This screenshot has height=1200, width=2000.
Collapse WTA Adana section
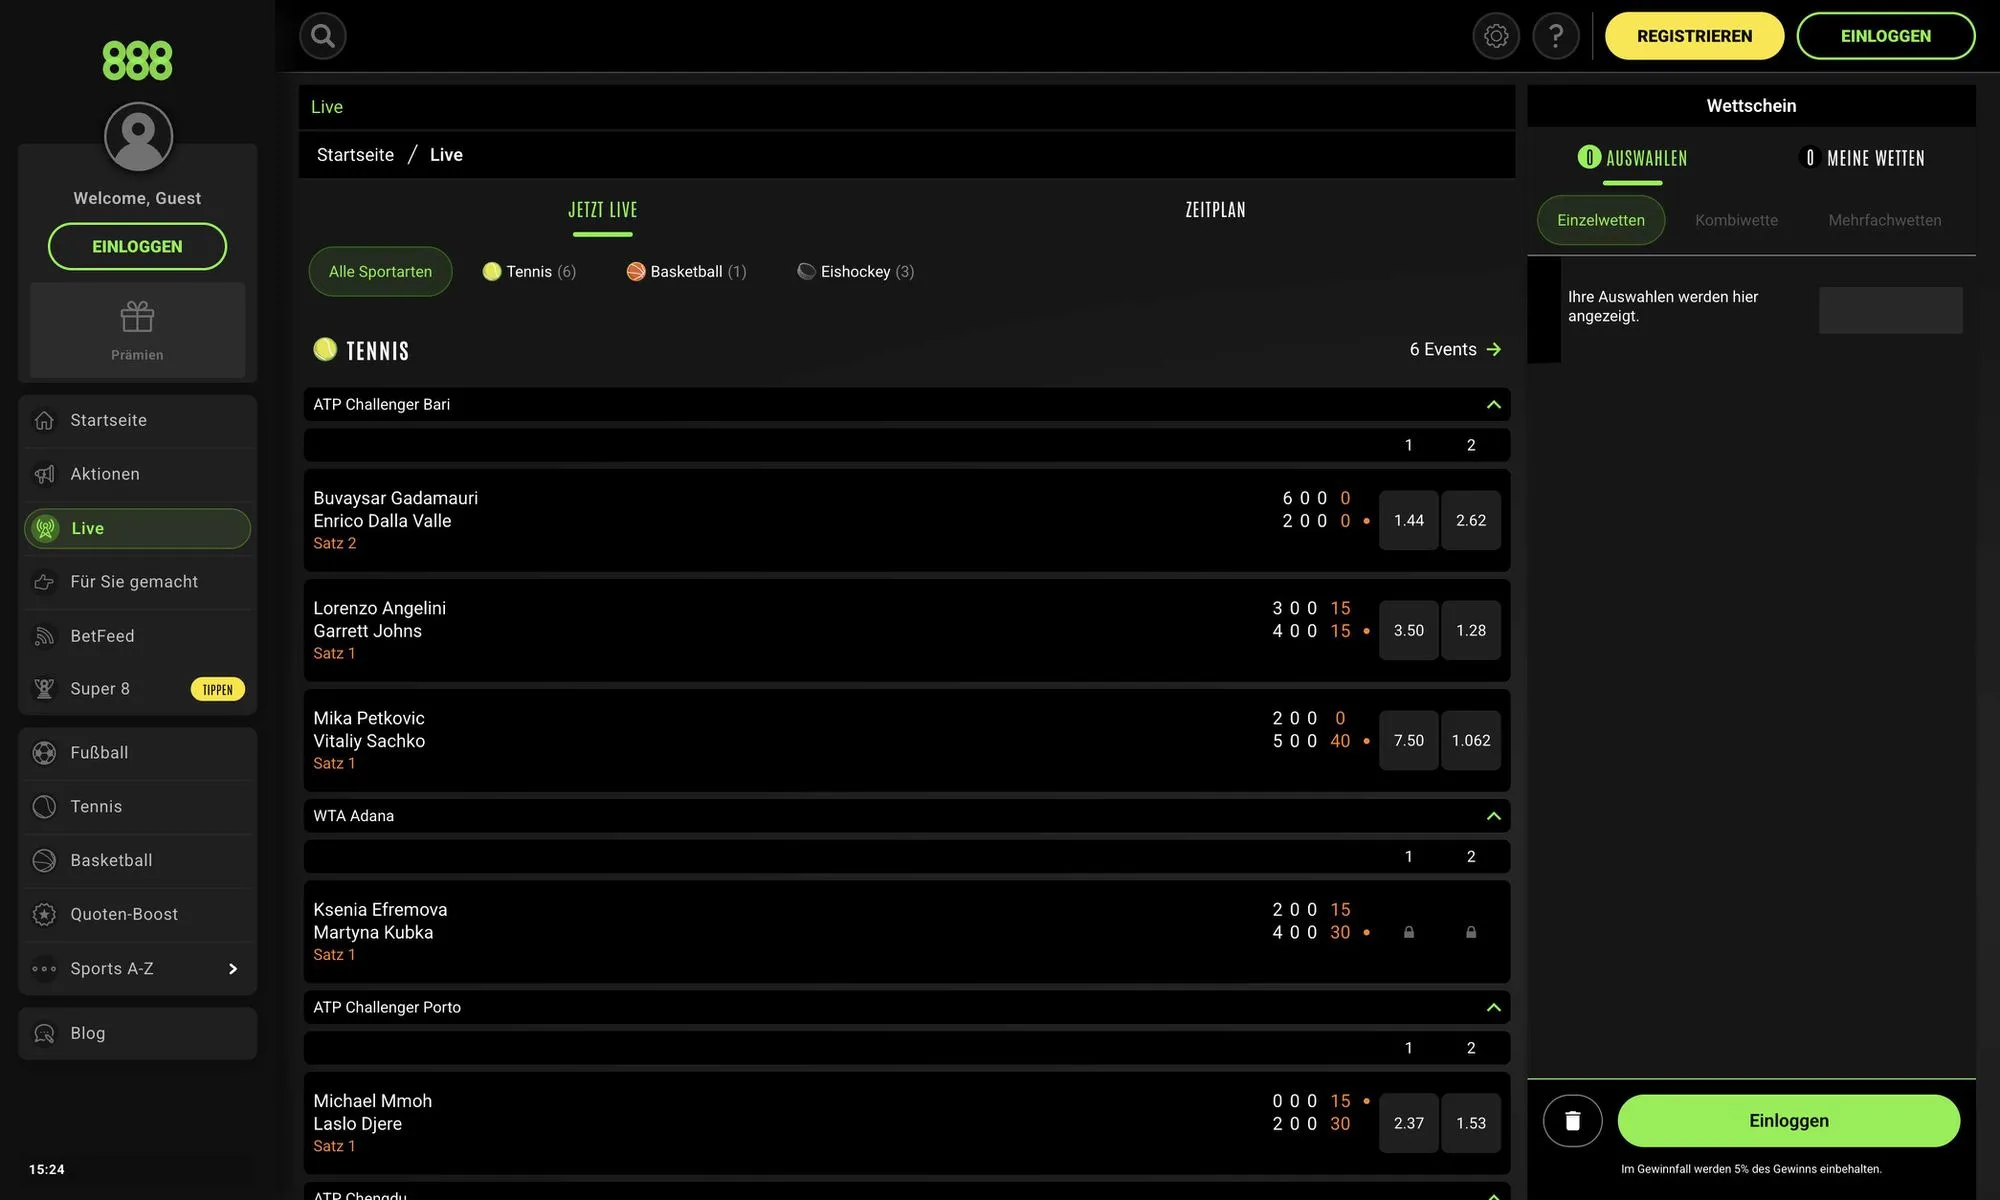[1493, 816]
